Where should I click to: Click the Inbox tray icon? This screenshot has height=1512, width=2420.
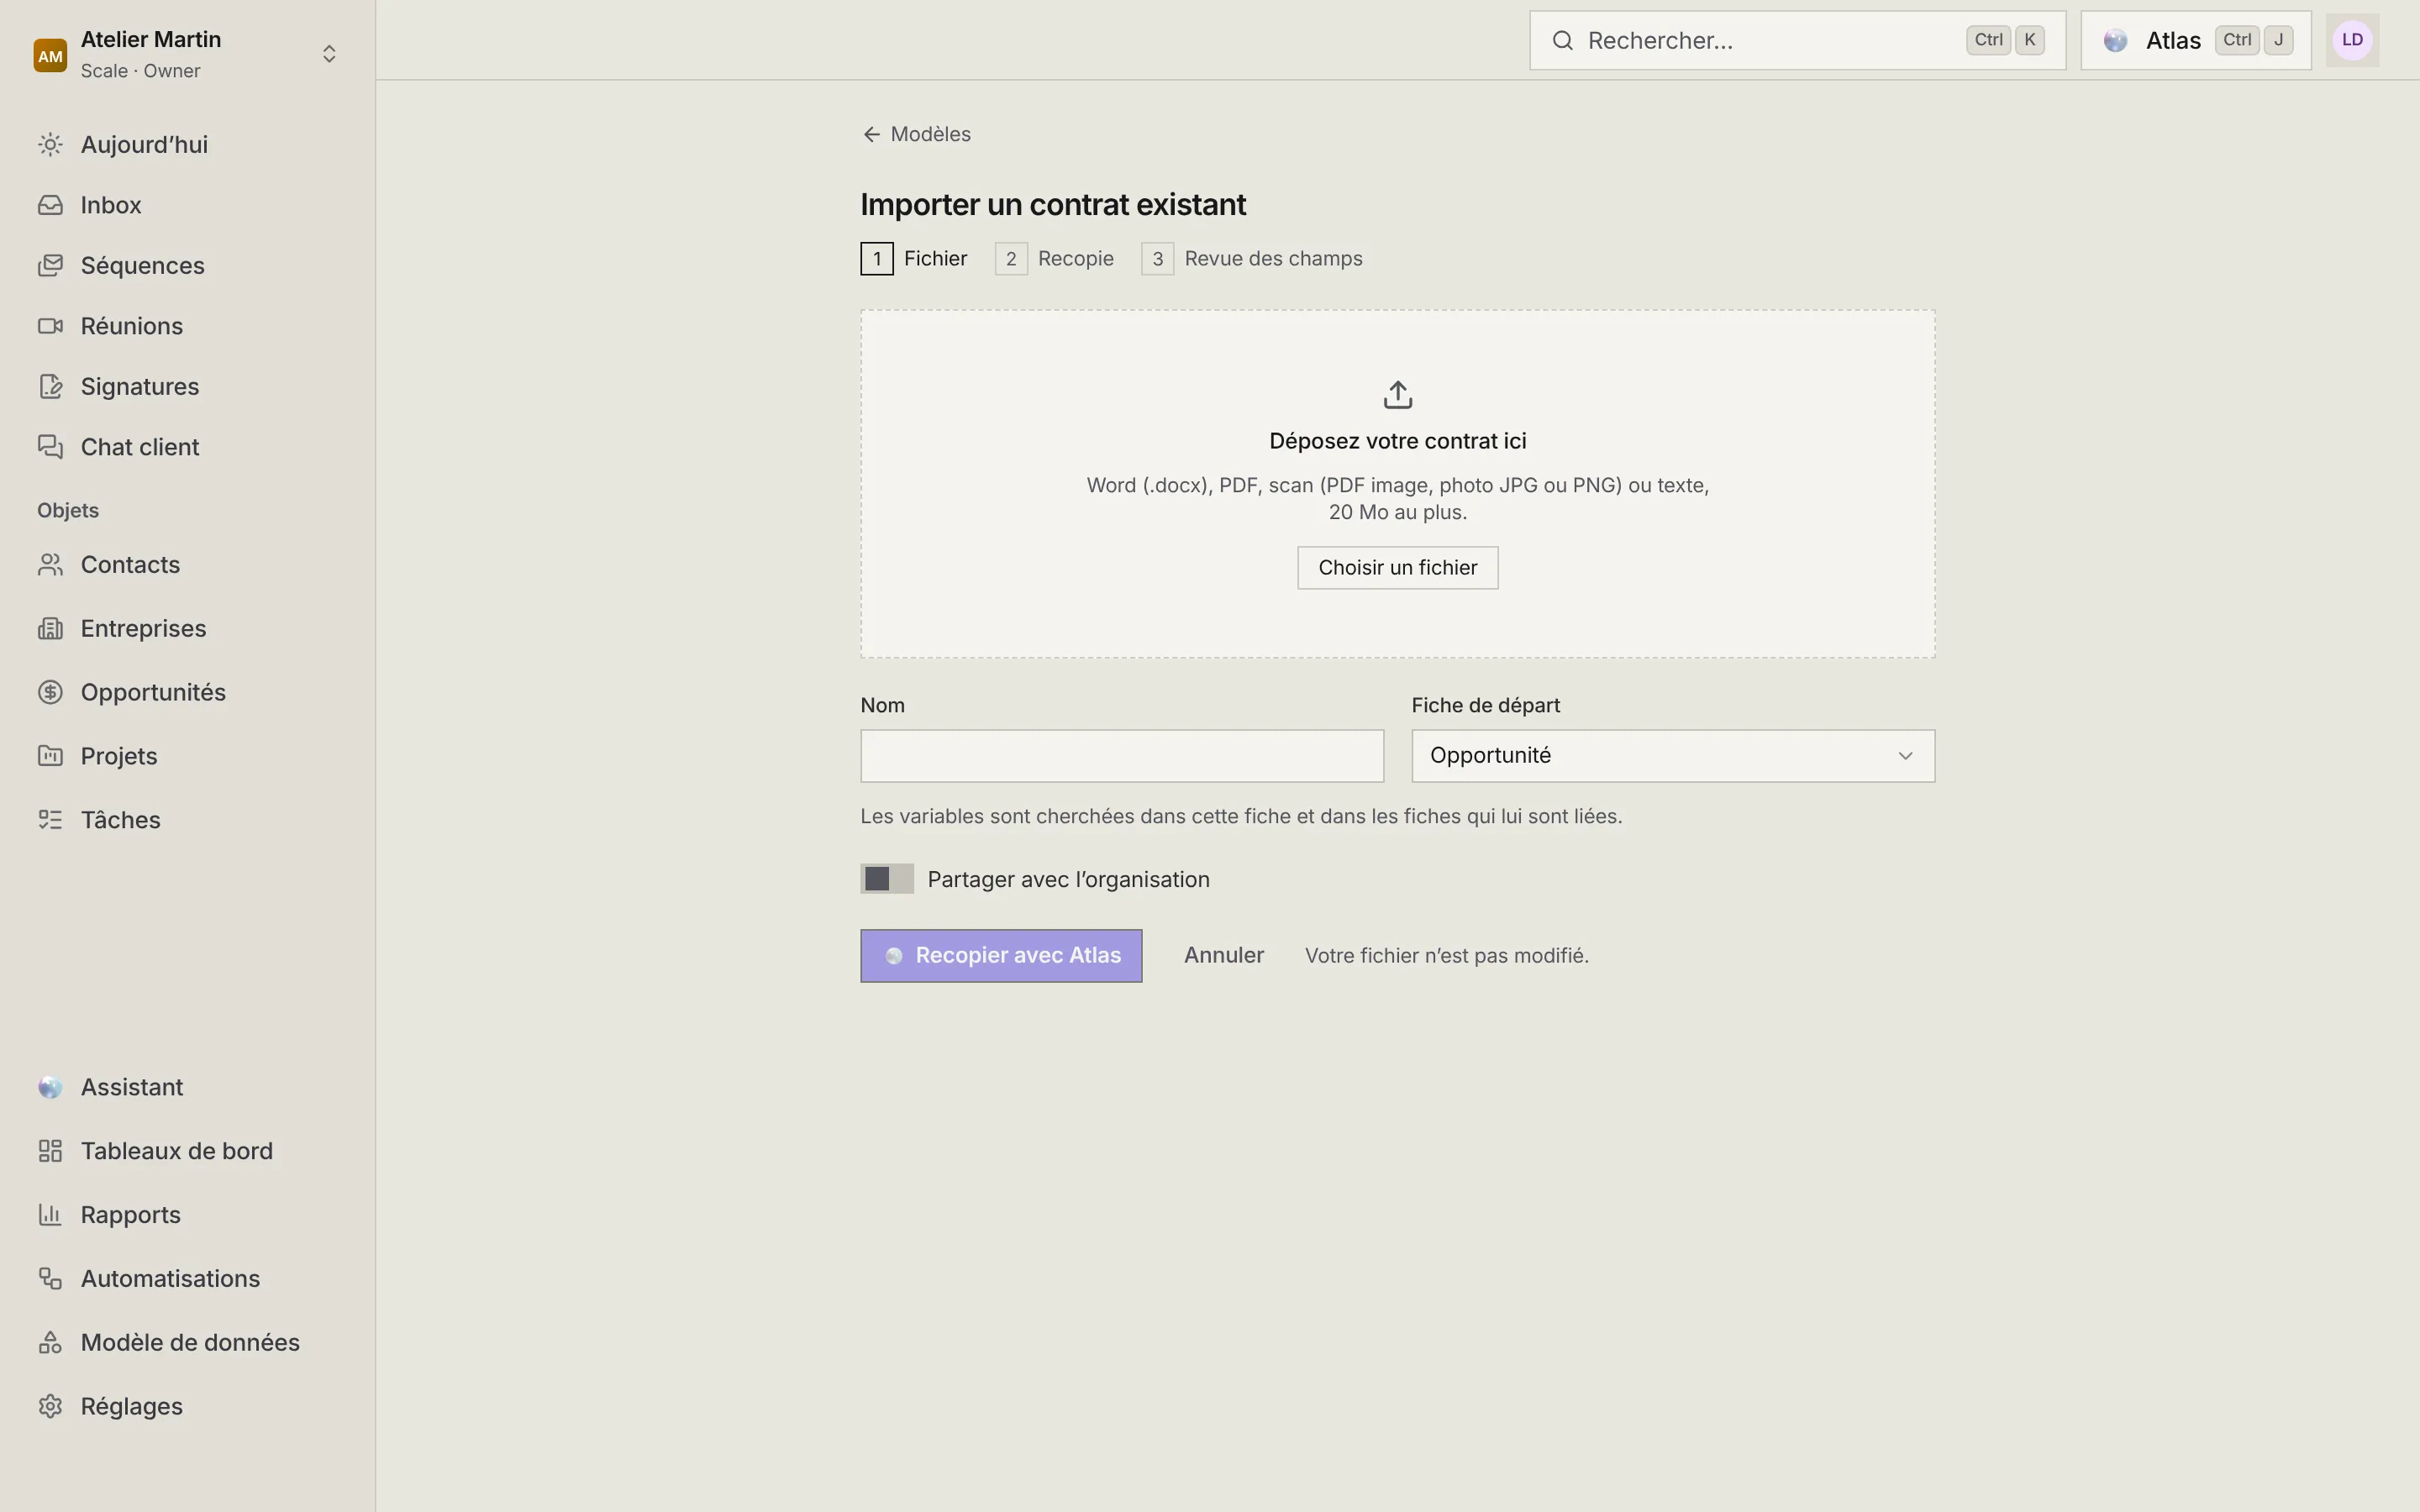click(50, 205)
